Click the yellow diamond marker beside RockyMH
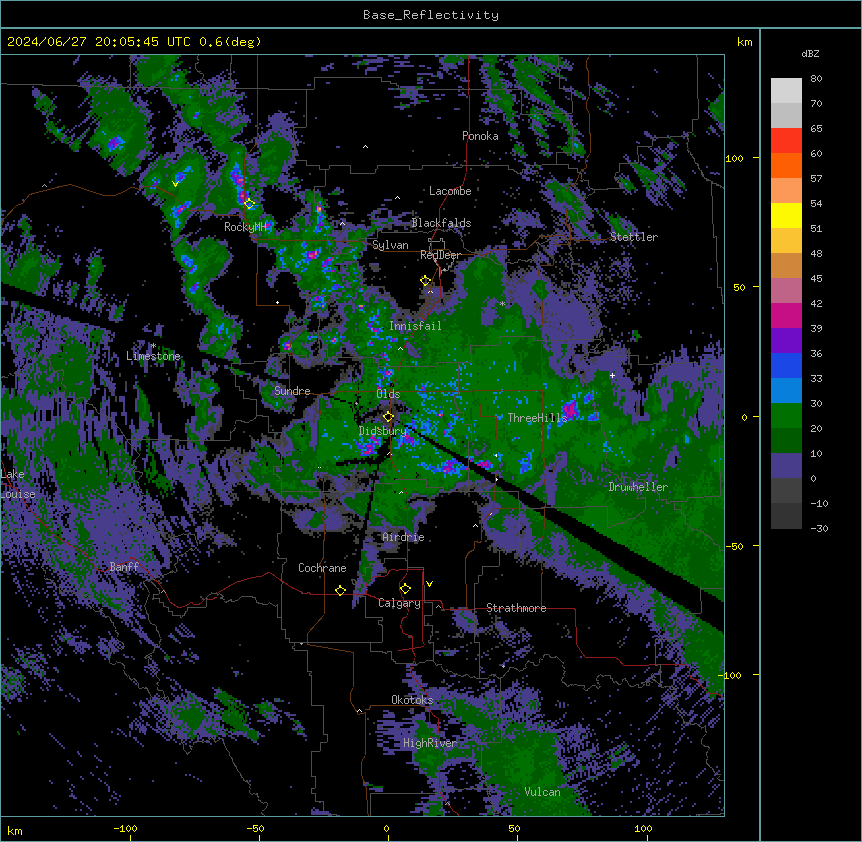862x842 pixels. pos(250,204)
